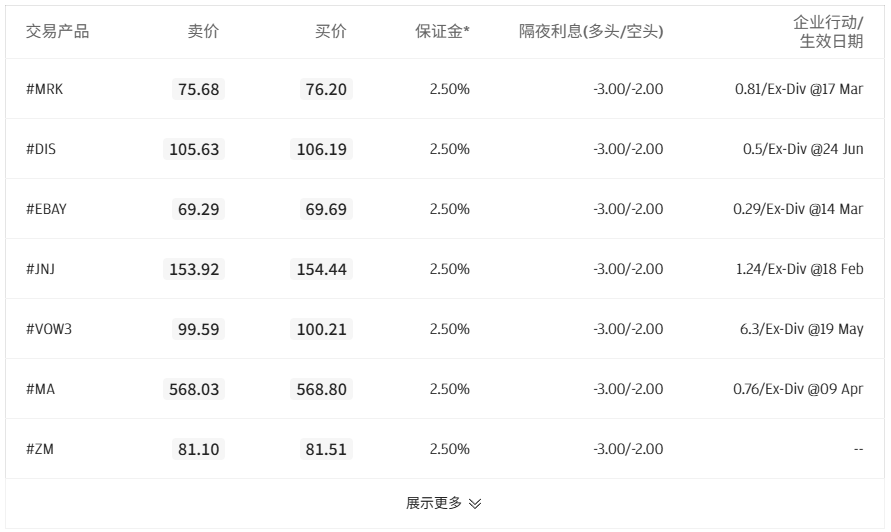Select the #MA buy price 568.80
891x532 pixels.
[322, 389]
